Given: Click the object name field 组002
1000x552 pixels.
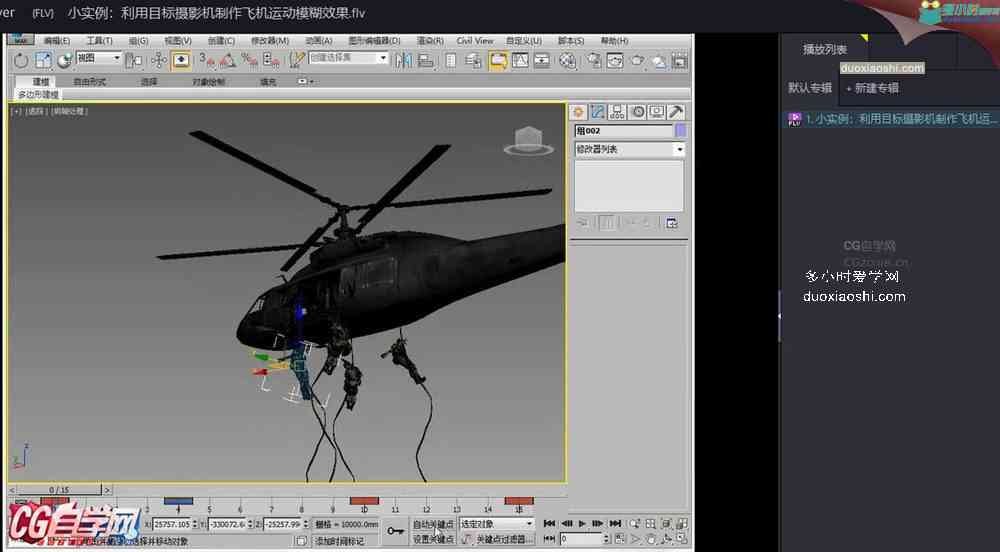Looking at the screenshot, I should 623,131.
